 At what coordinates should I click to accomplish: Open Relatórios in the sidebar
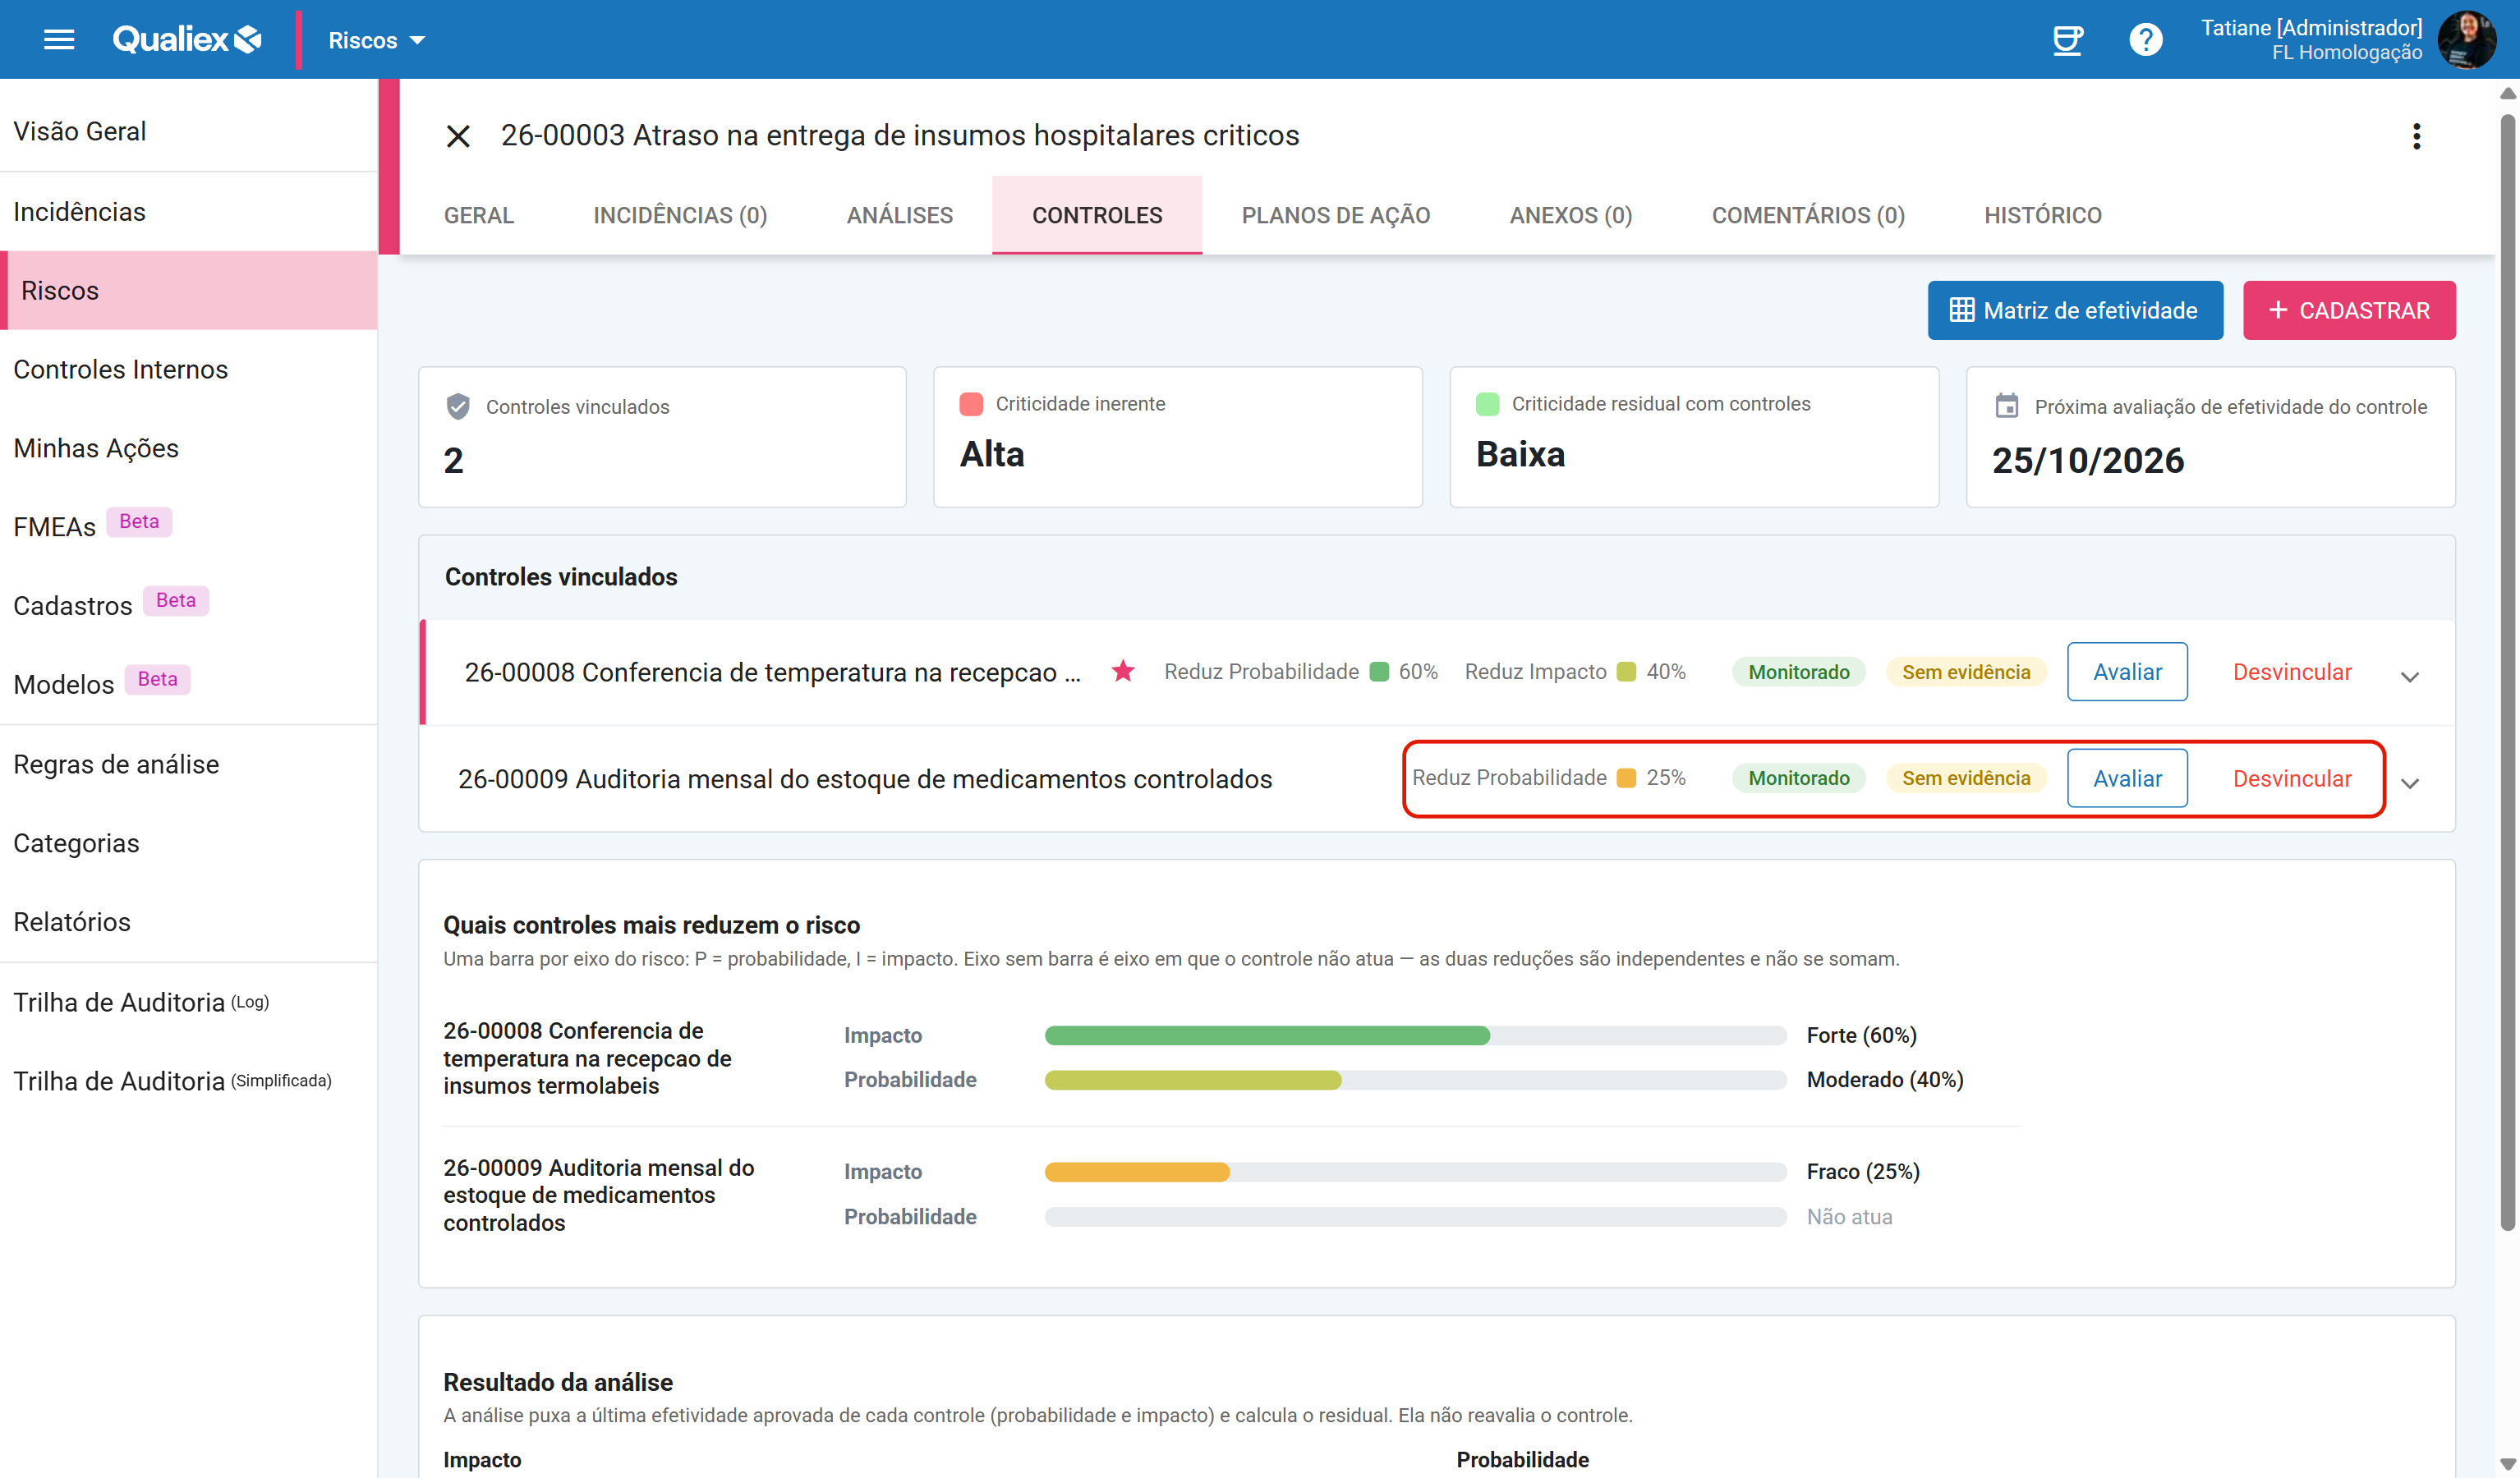point(189,921)
